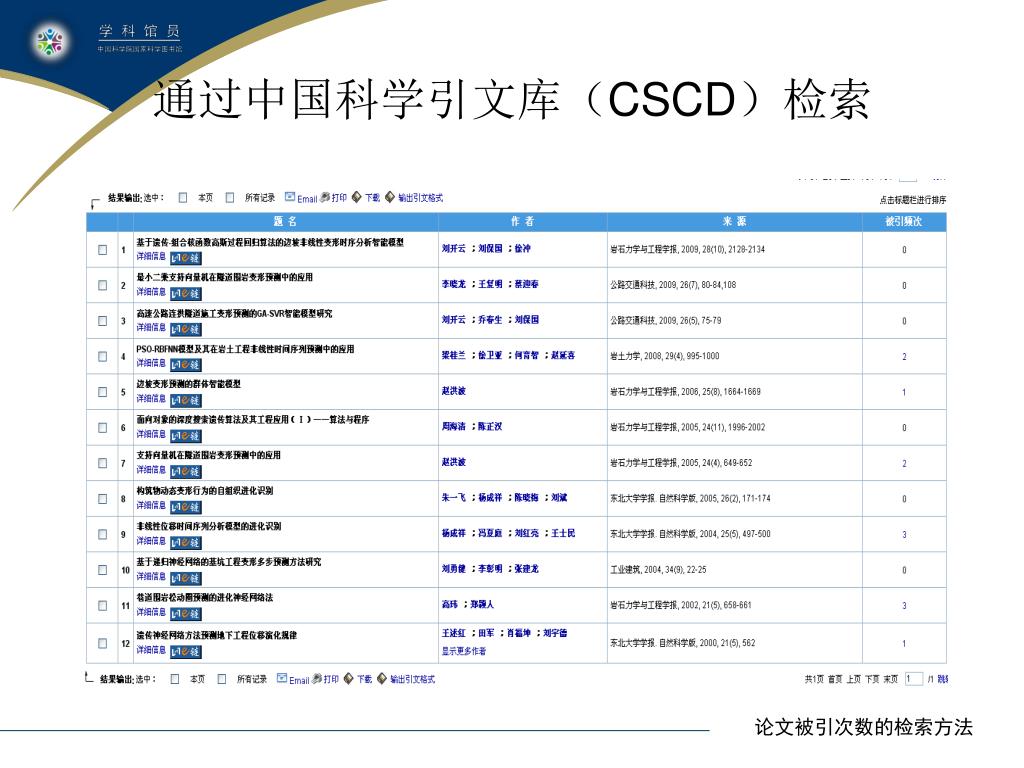
Task: Click the Email icon in the lower output bar
Action: [282, 679]
